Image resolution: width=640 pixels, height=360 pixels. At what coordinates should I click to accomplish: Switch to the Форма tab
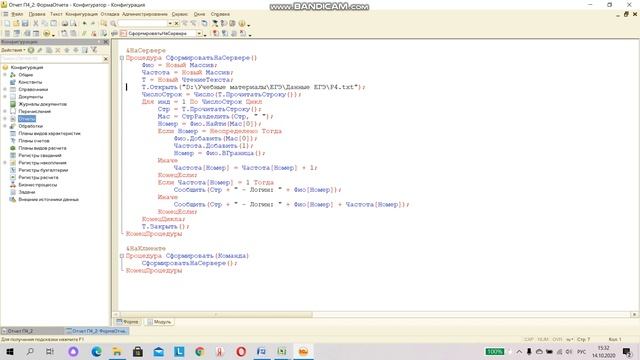coord(128,322)
